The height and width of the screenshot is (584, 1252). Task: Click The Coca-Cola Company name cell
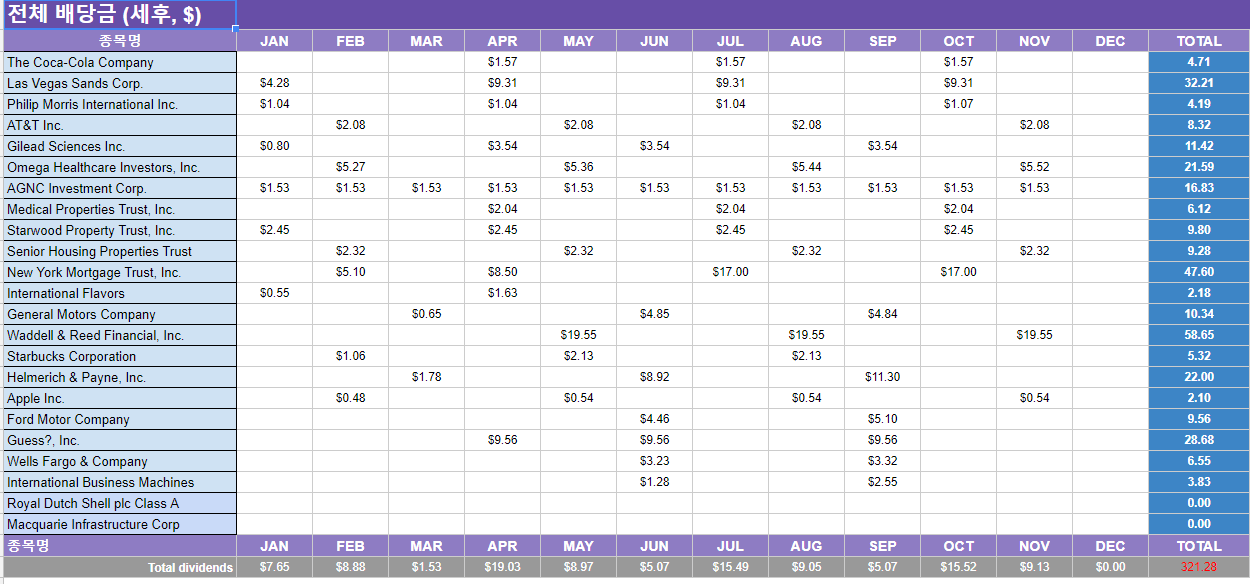pos(119,62)
